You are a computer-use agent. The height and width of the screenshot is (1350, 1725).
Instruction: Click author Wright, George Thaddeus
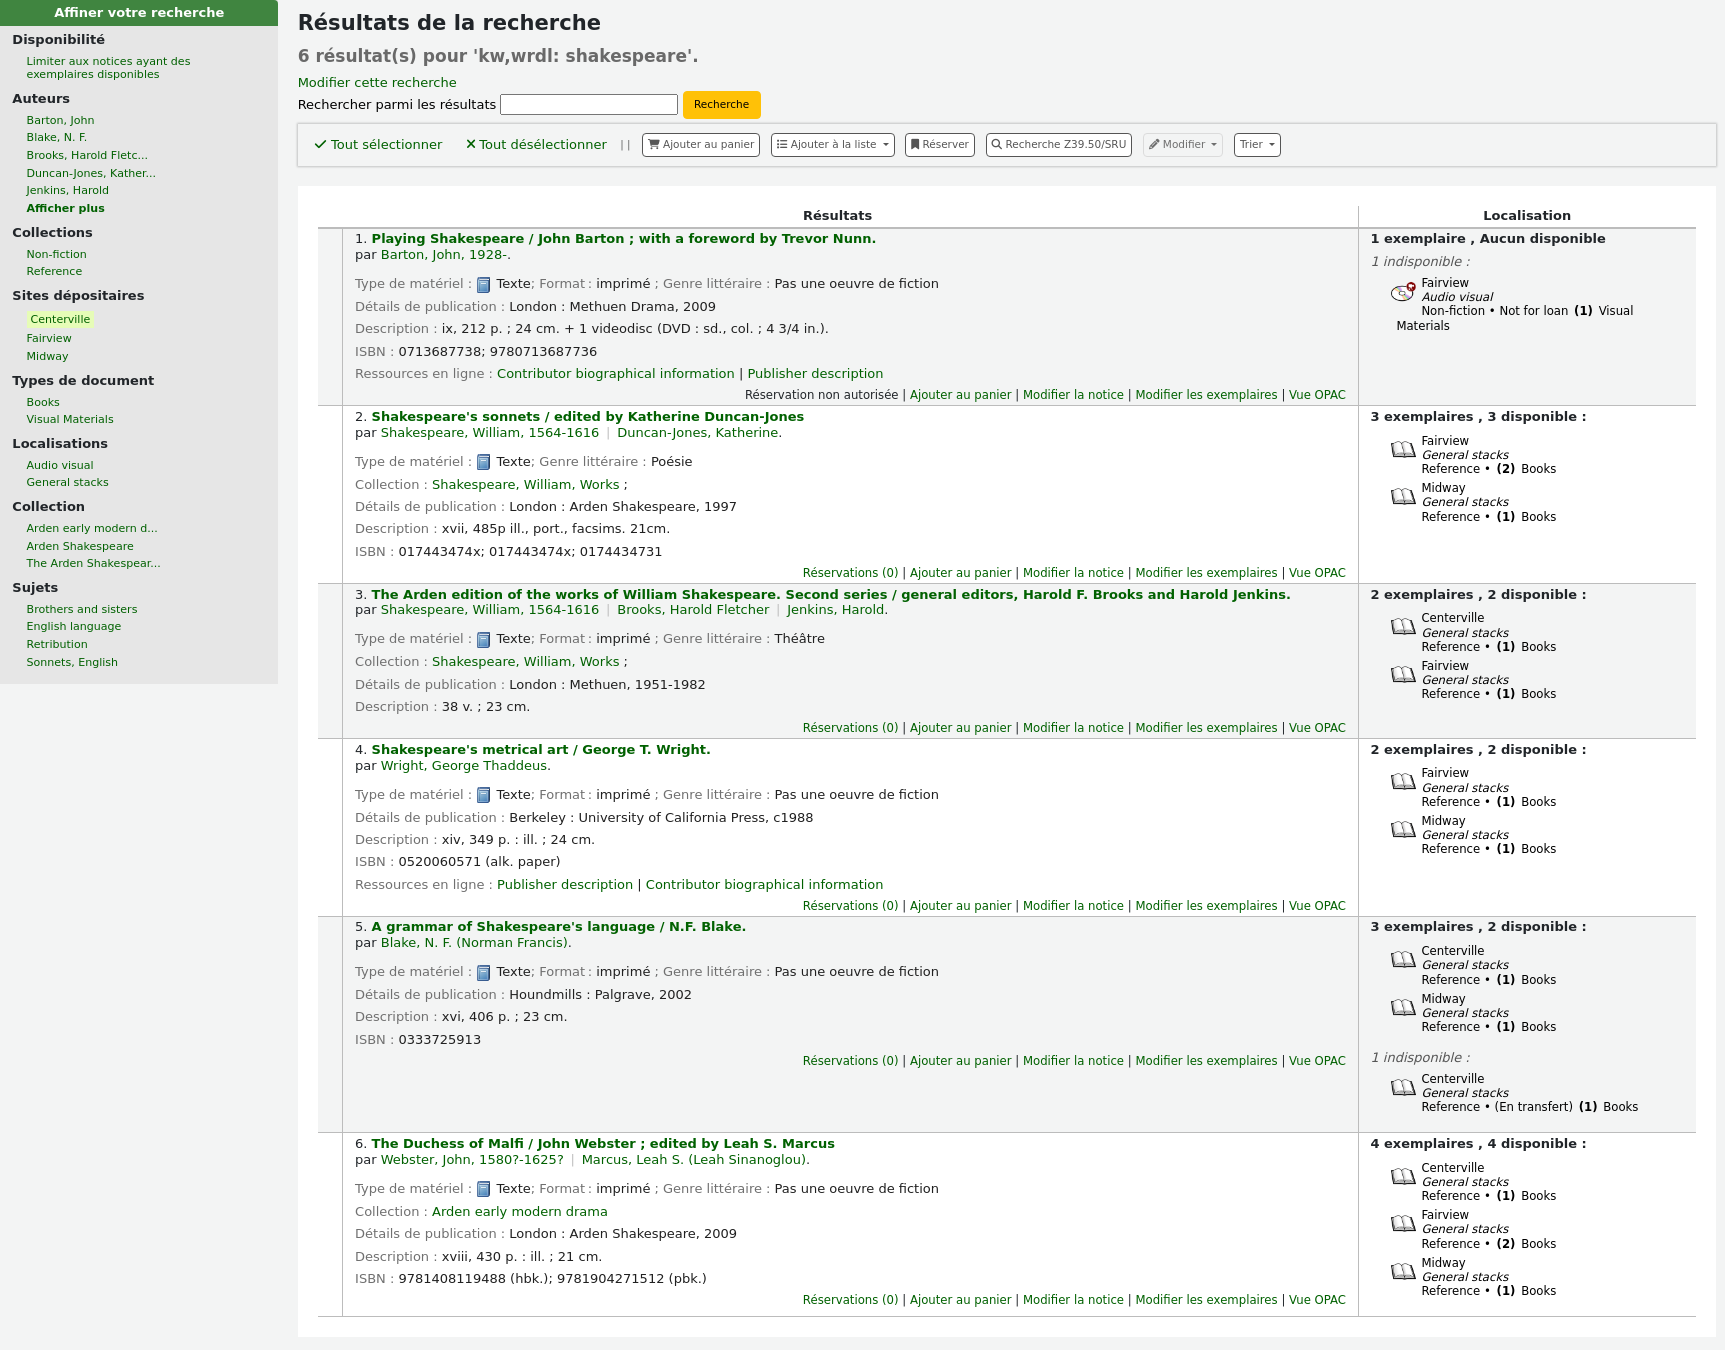point(465,766)
